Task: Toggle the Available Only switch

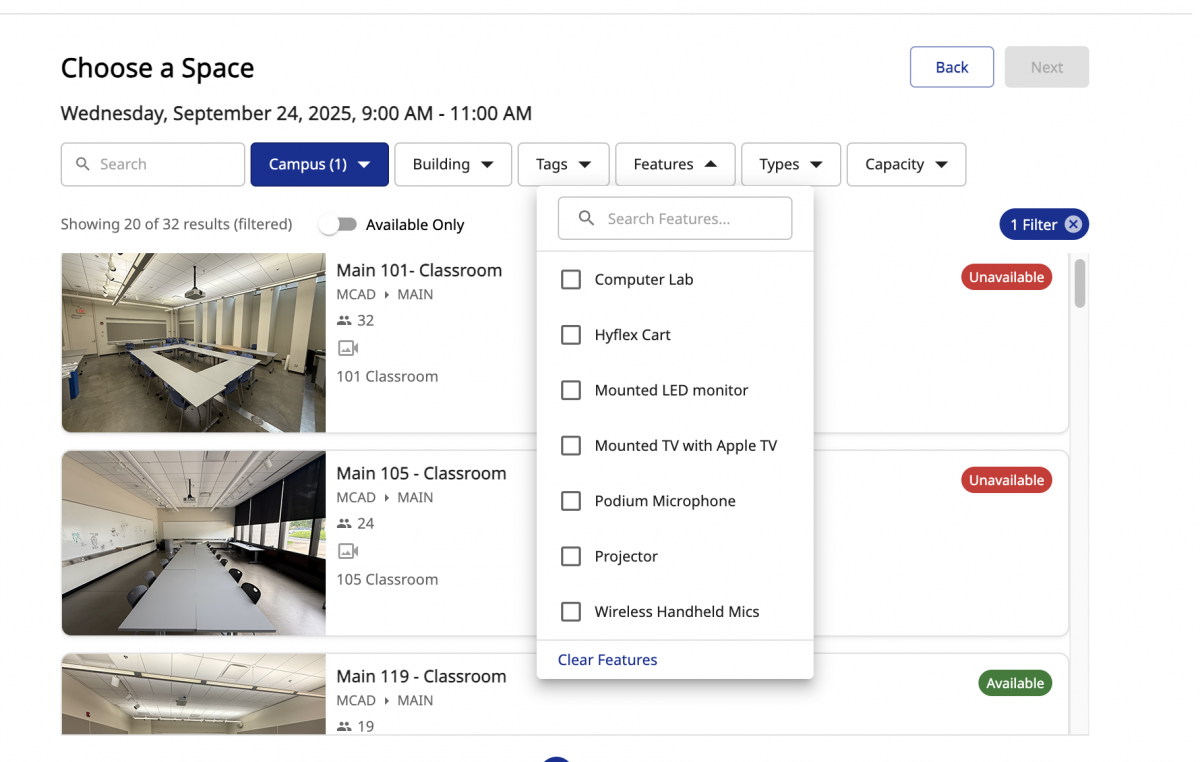Action: [x=338, y=225]
